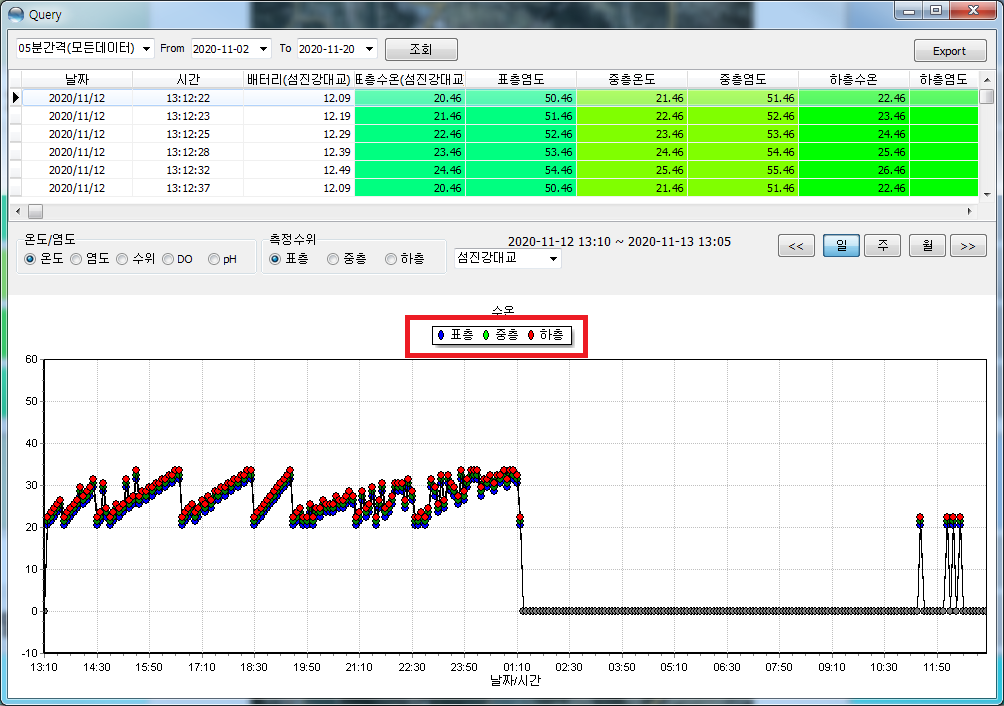The height and width of the screenshot is (706, 1004).
Task: Switch chart range to 월 (month)
Action: click(x=927, y=246)
